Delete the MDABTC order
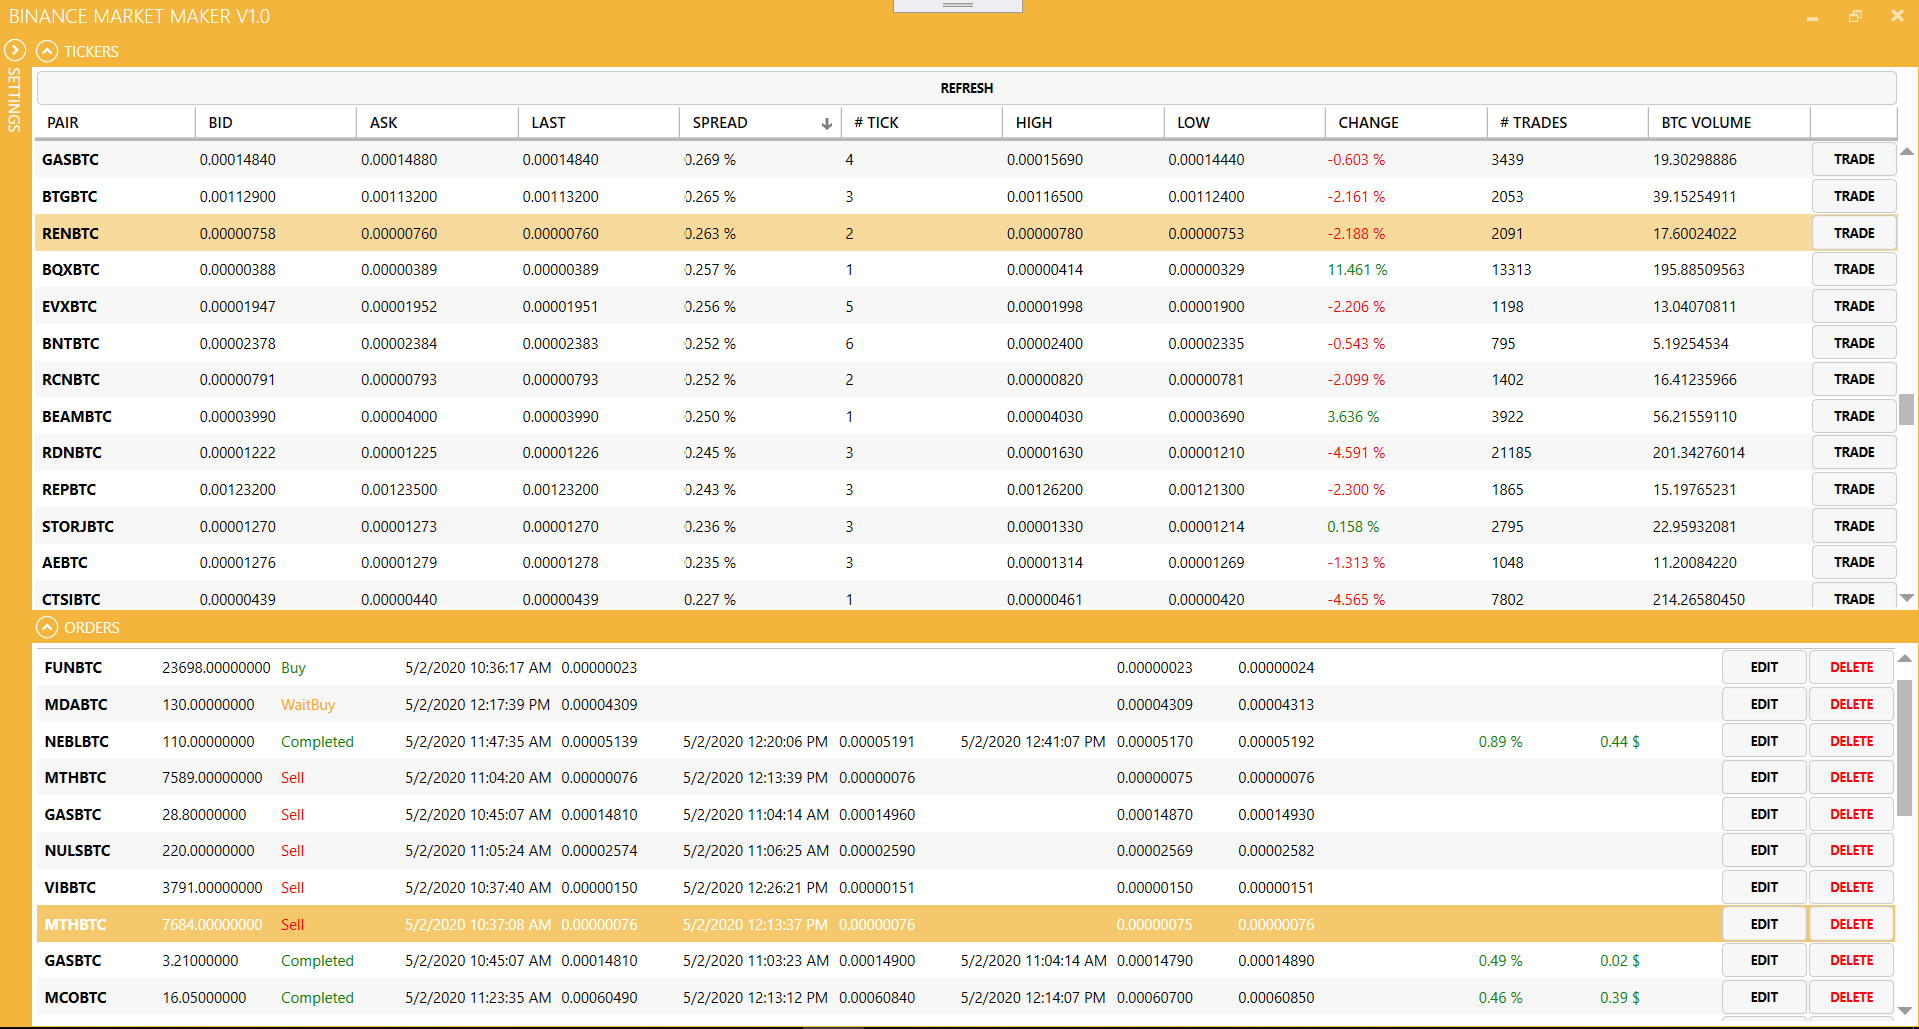The width and height of the screenshot is (1919, 1029). [x=1851, y=704]
